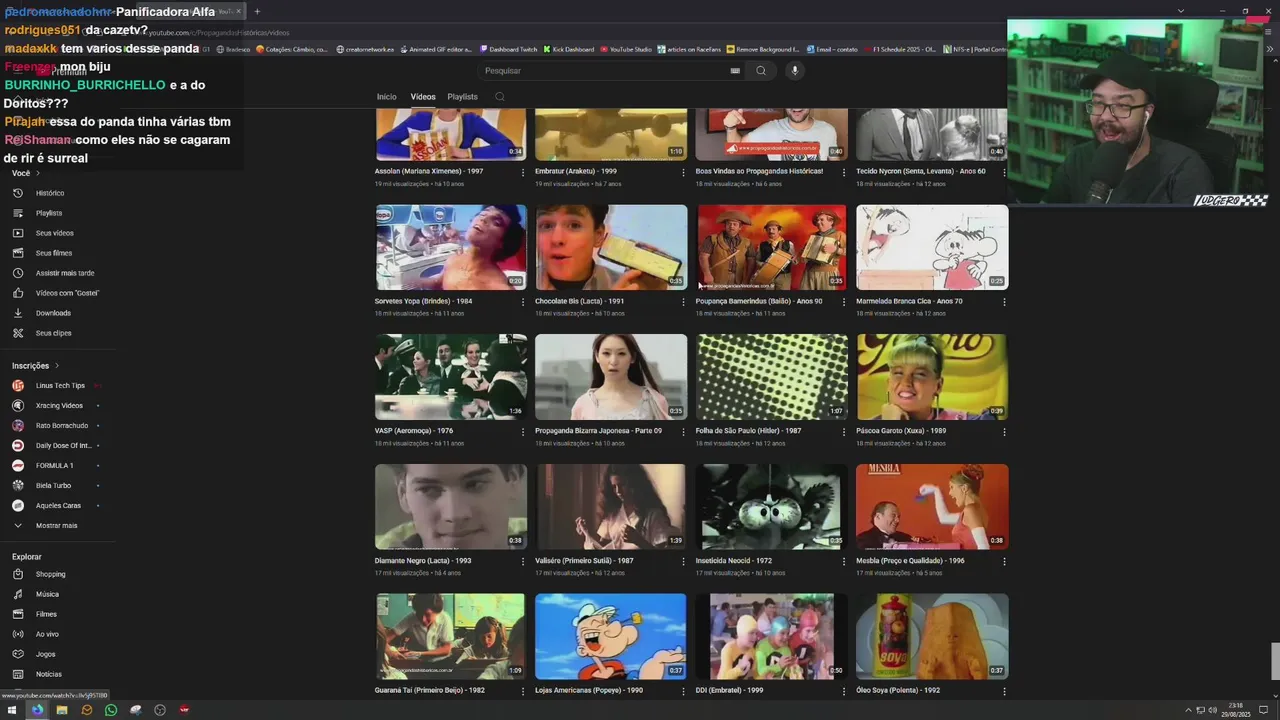Click the page vertical scrollbar thumb
Image resolution: width=1280 pixels, height=720 pixels.
(1275, 661)
